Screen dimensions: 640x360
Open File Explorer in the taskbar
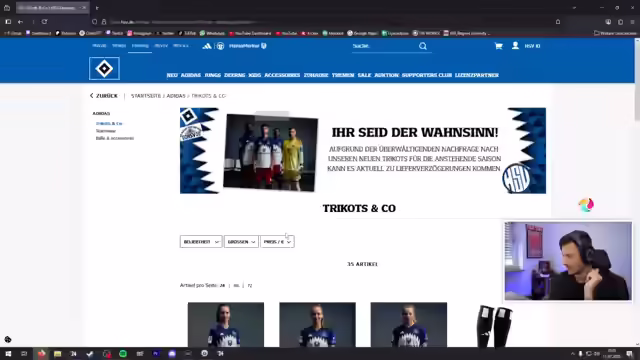point(58,353)
